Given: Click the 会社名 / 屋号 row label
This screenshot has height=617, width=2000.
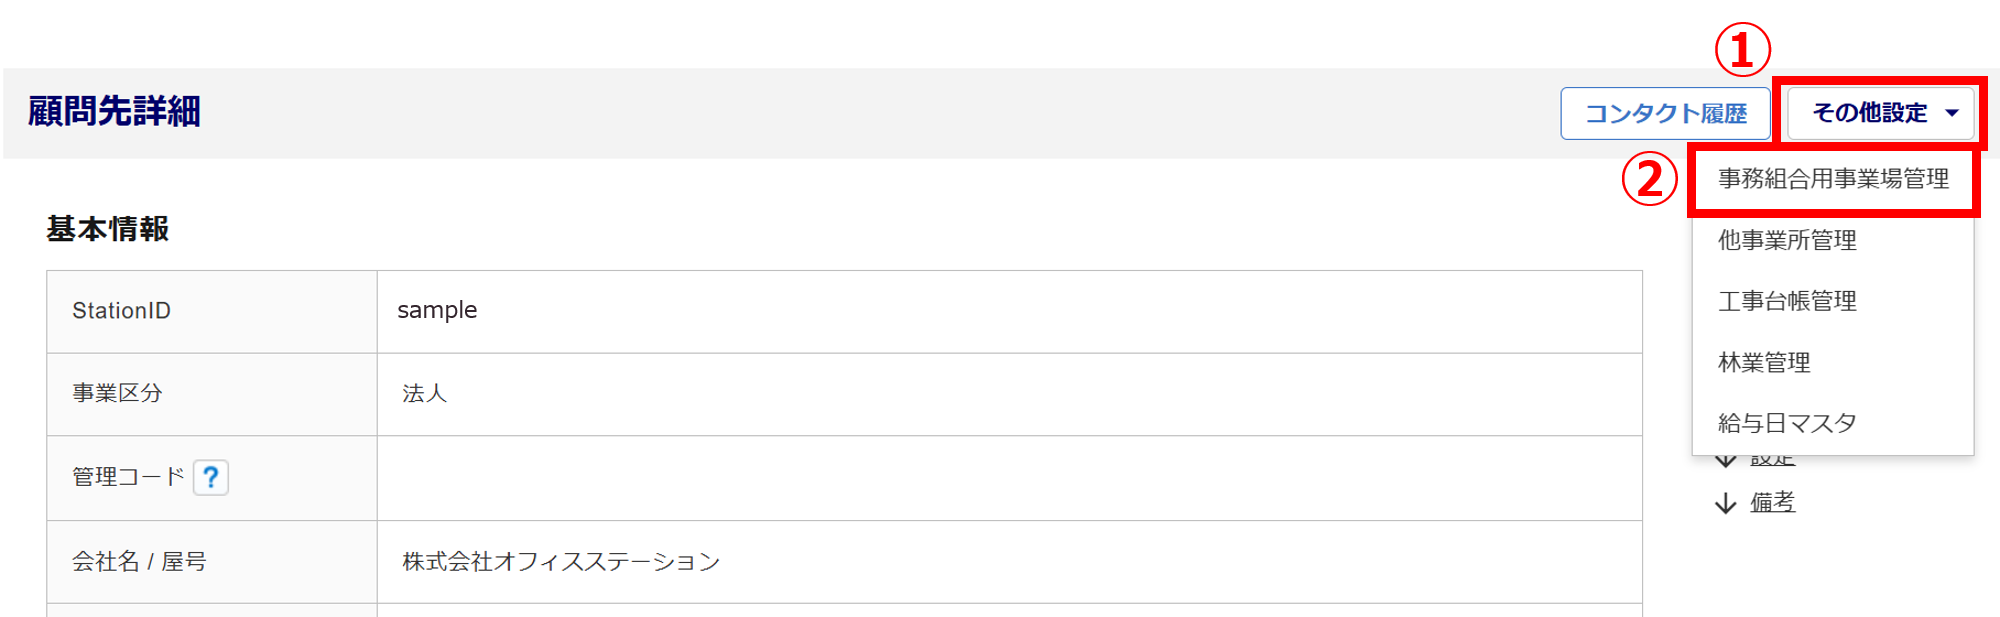Looking at the screenshot, I should (x=139, y=562).
